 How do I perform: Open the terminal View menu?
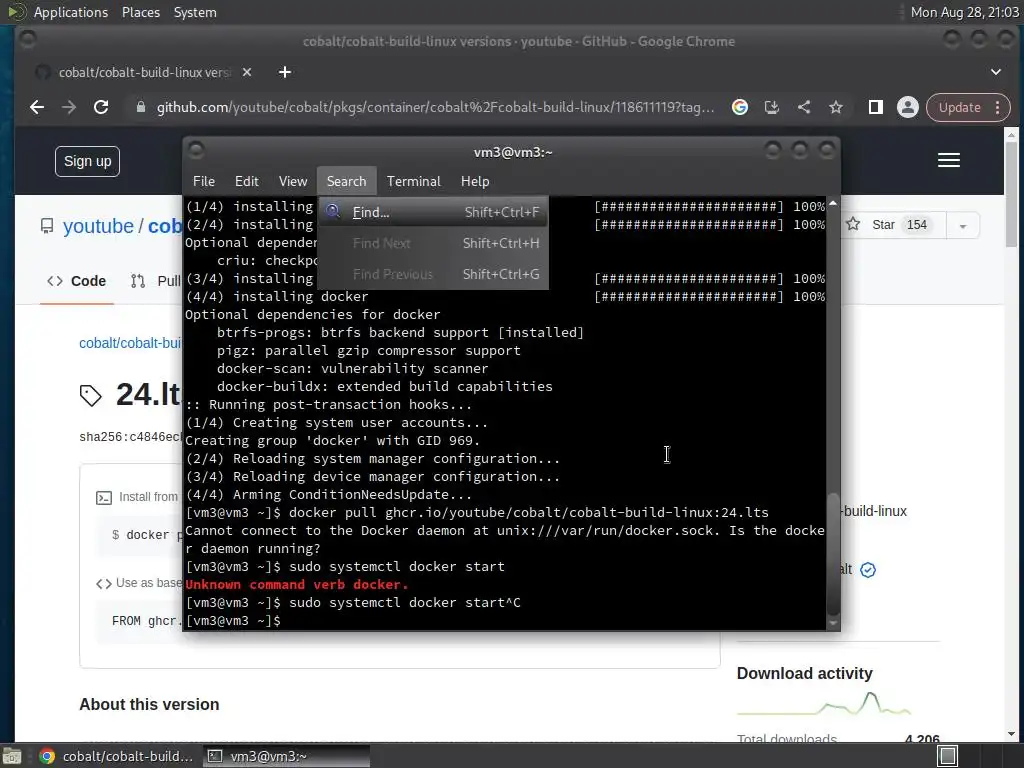(293, 181)
